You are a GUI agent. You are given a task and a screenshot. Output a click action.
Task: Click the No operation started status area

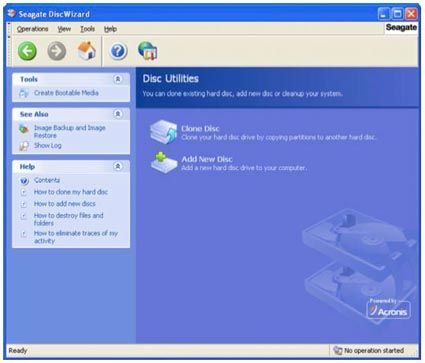(x=373, y=350)
